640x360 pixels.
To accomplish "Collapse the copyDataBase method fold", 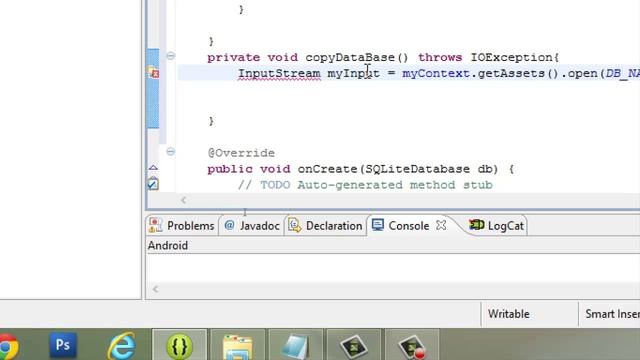I will coord(171,56).
